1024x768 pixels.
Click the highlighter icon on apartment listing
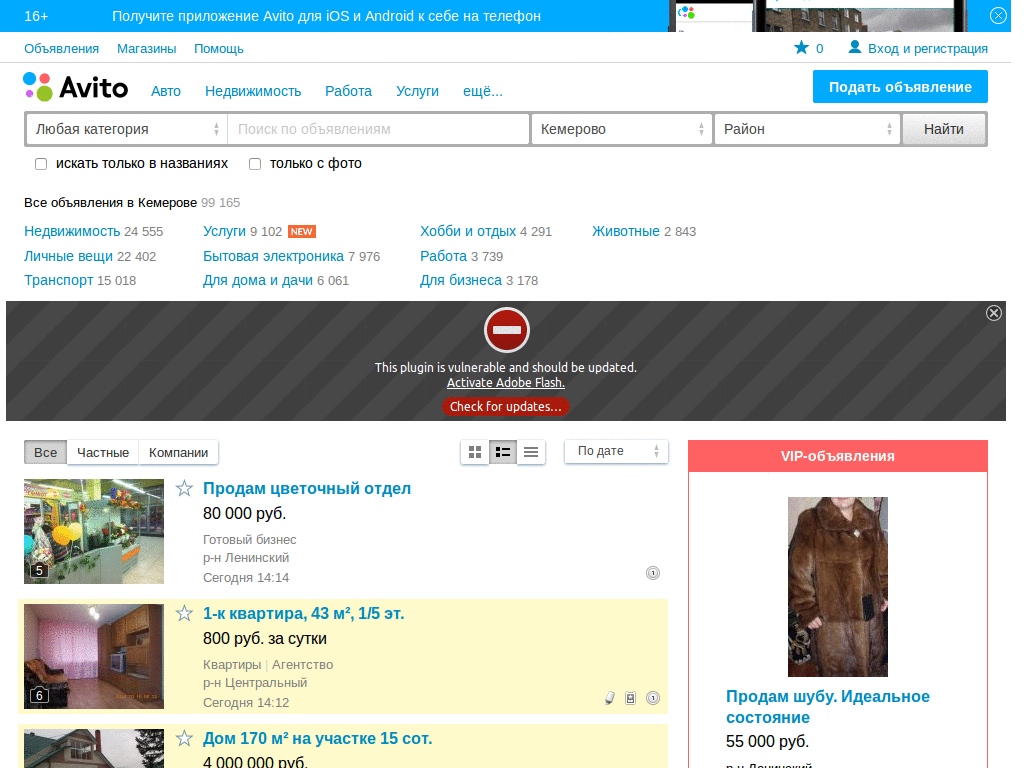(x=609, y=698)
